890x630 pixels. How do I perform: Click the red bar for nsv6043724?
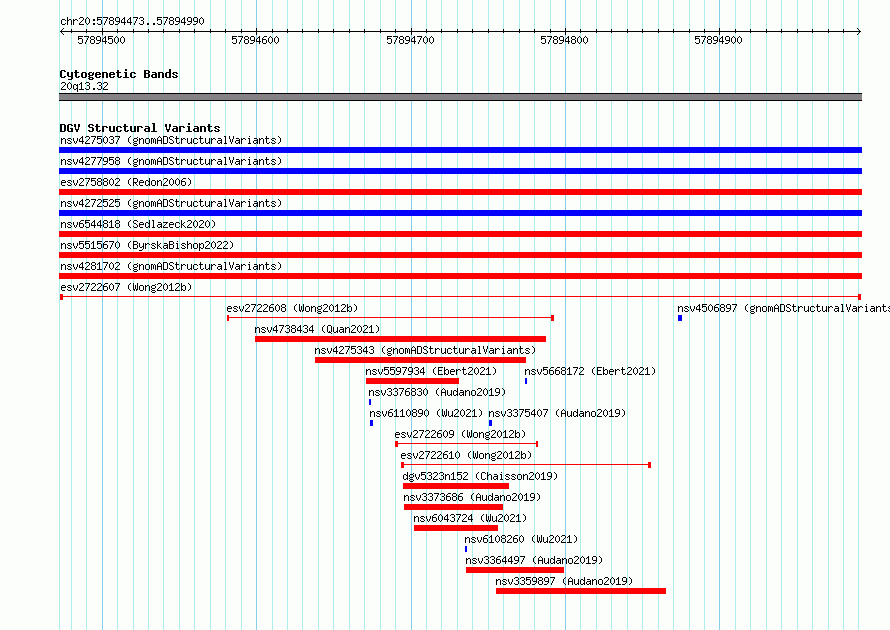coord(456,528)
